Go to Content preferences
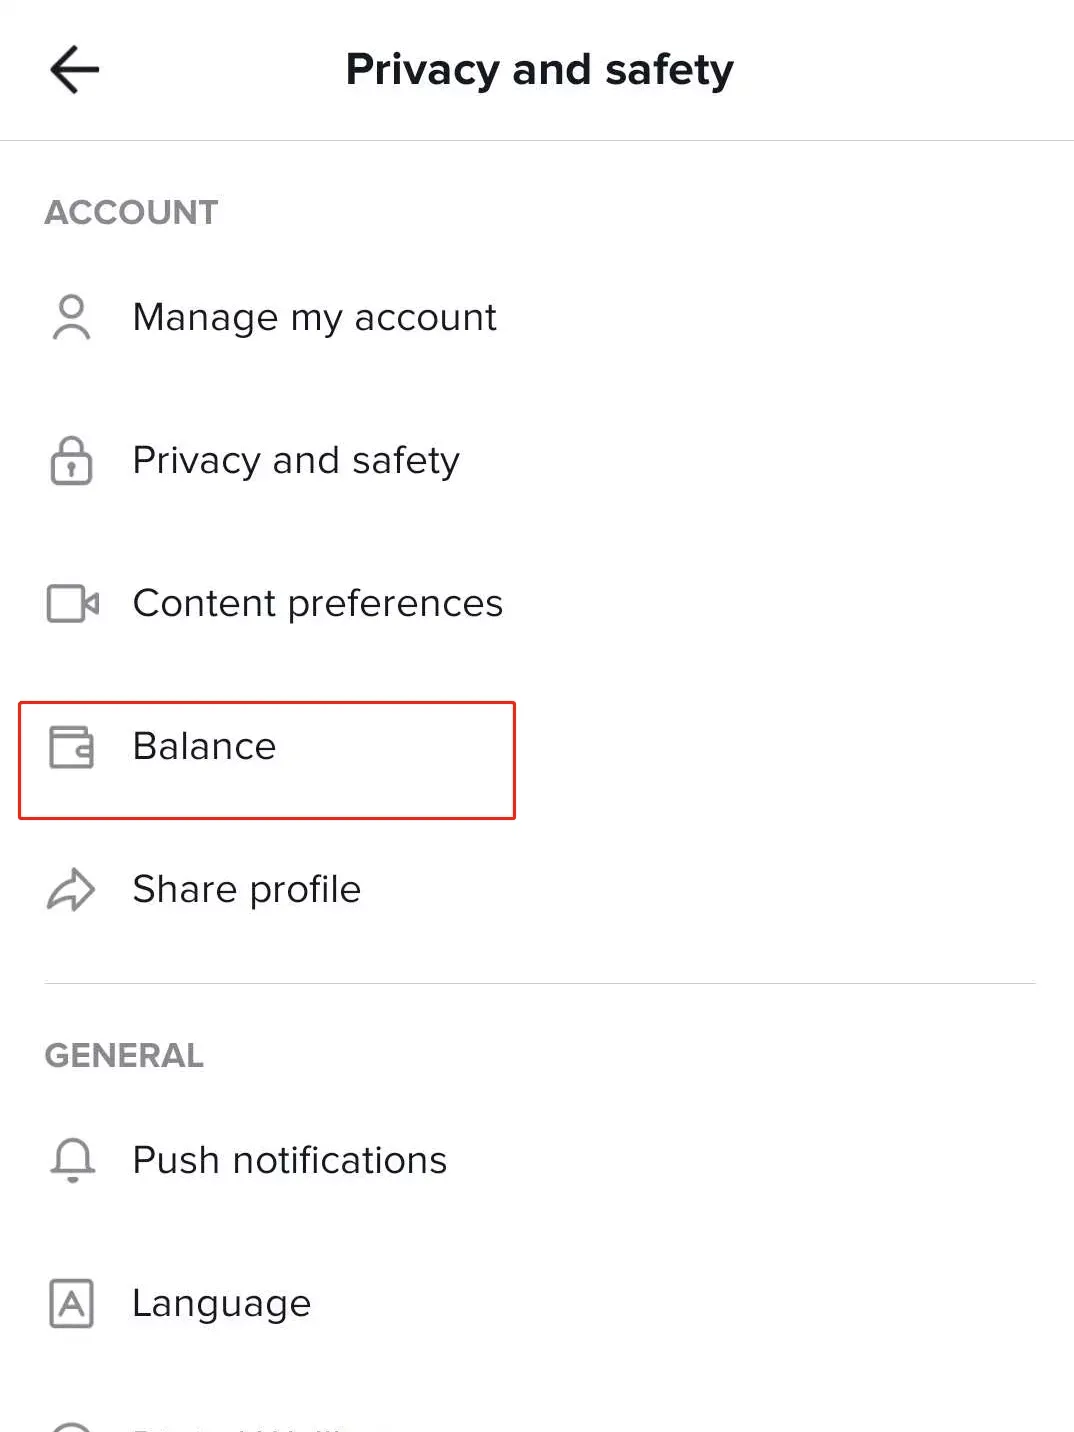This screenshot has width=1074, height=1432. pos(317,604)
